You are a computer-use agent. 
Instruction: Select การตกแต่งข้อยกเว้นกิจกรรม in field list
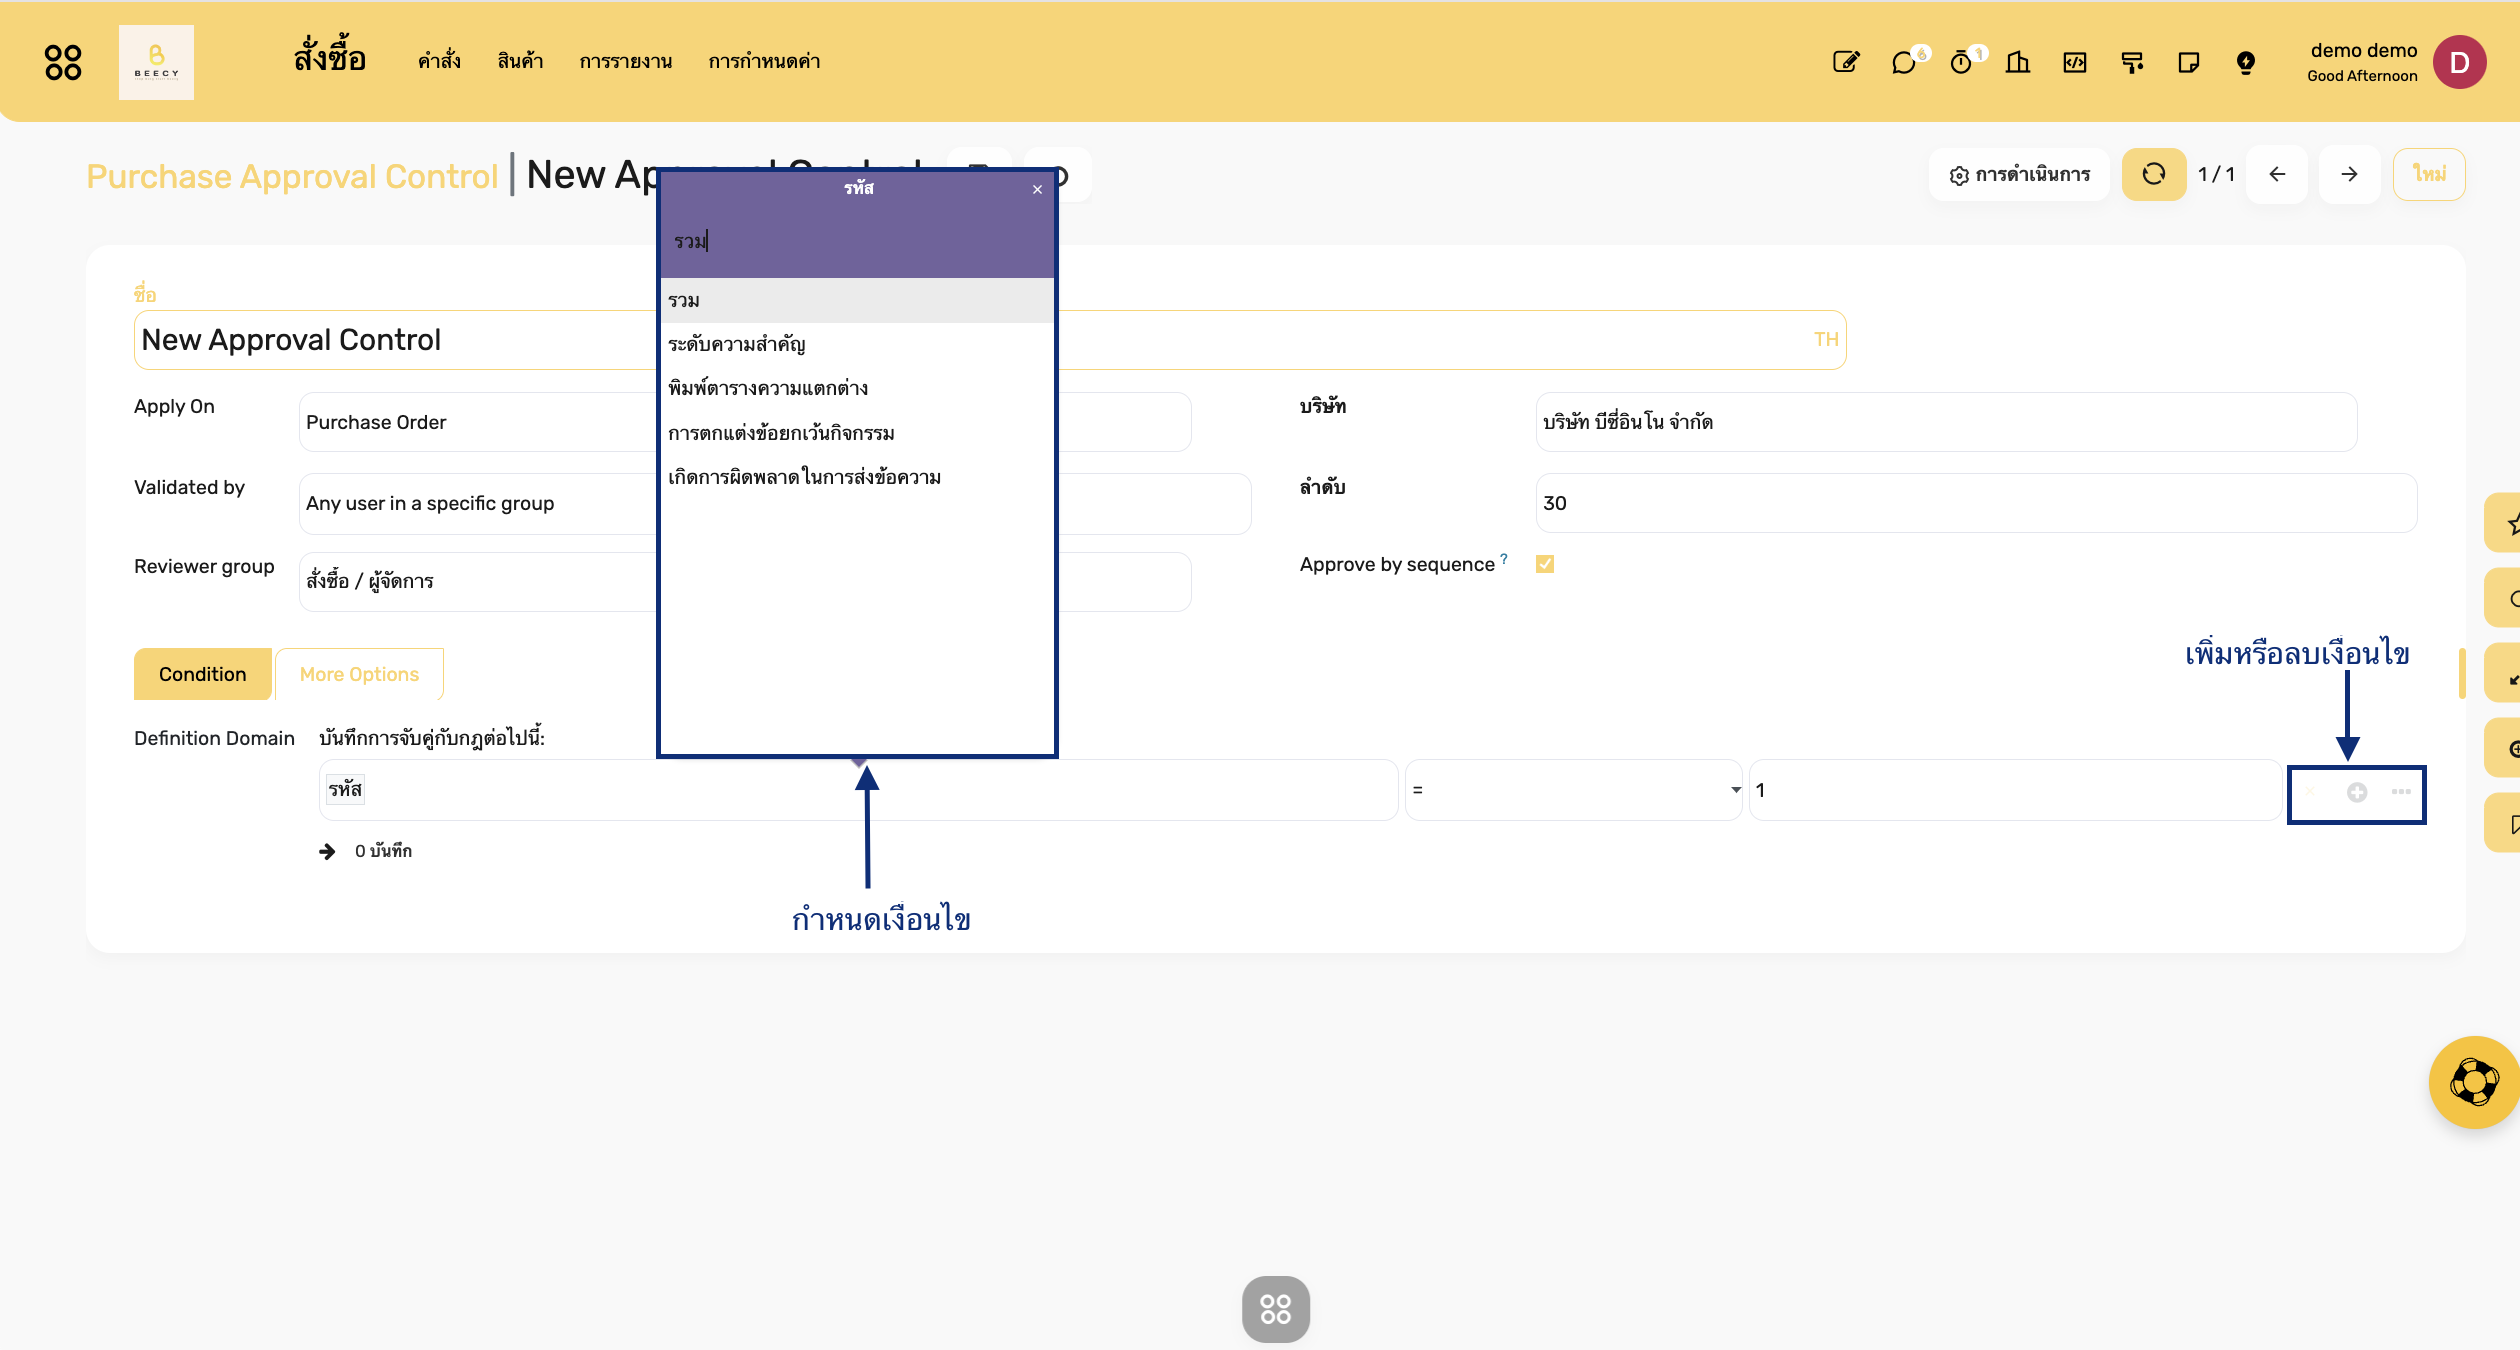tap(857, 433)
